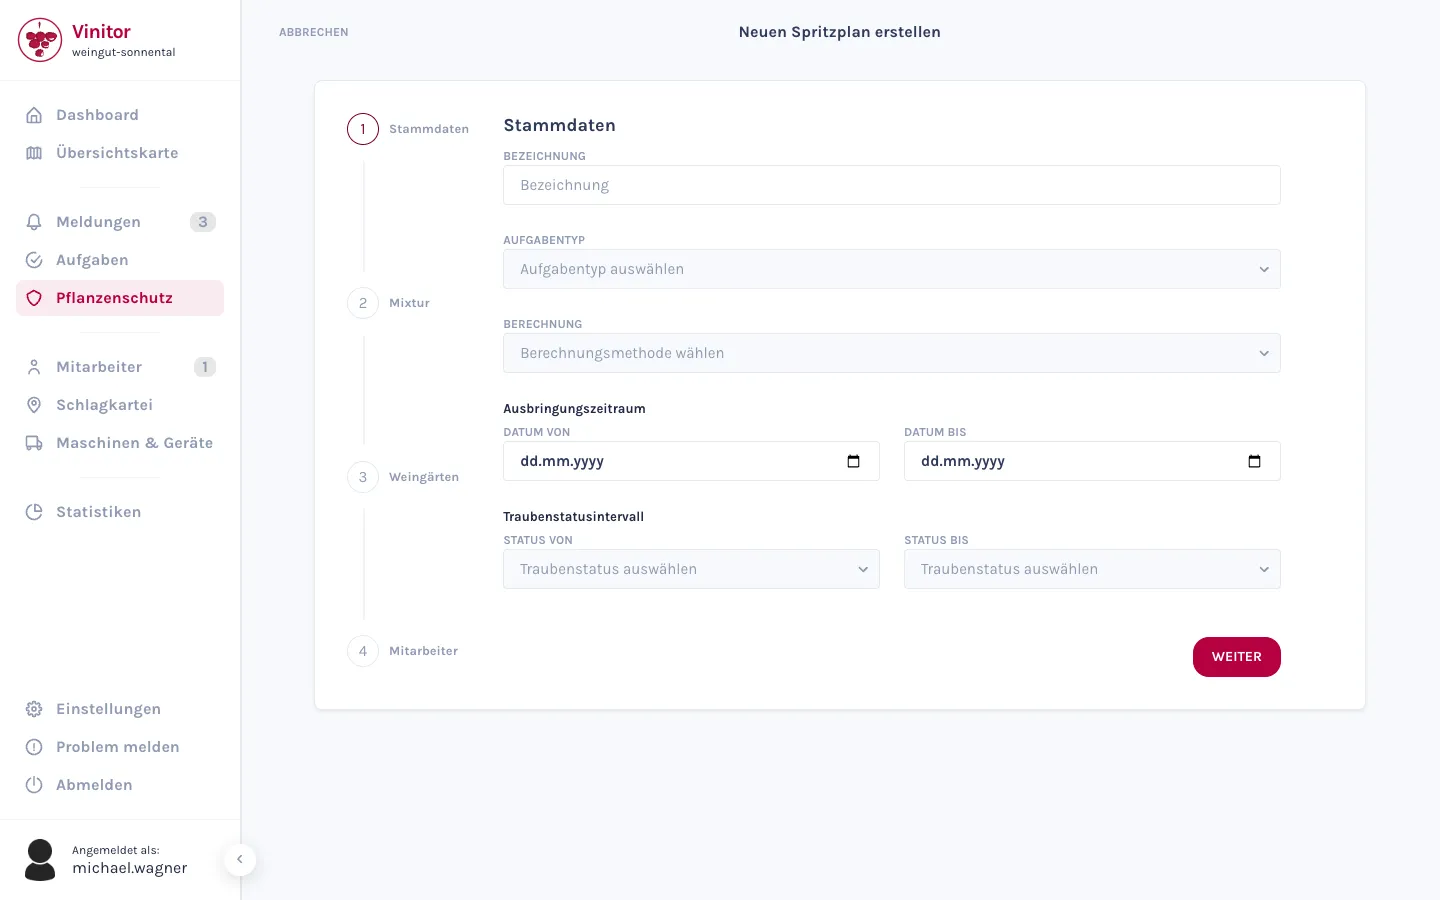Click Abbrechen to cancel the plan
Screen dimensions: 1440x900
[x=314, y=32]
